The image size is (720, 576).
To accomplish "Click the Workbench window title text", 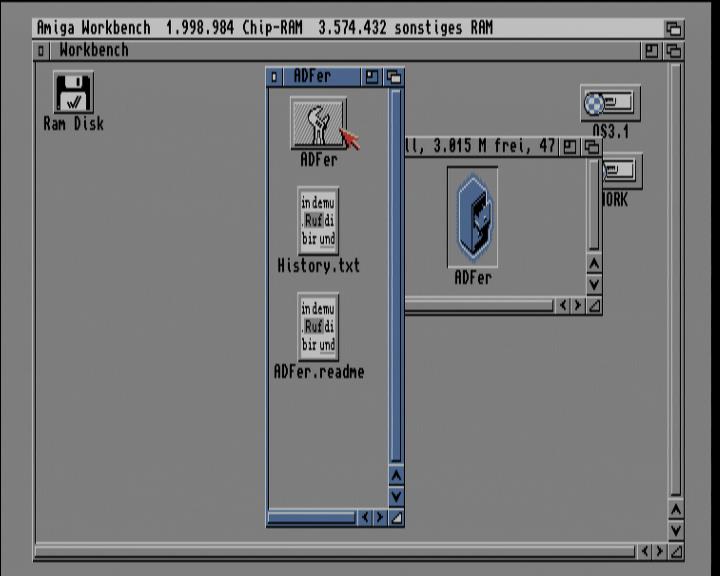I will 94,50.
